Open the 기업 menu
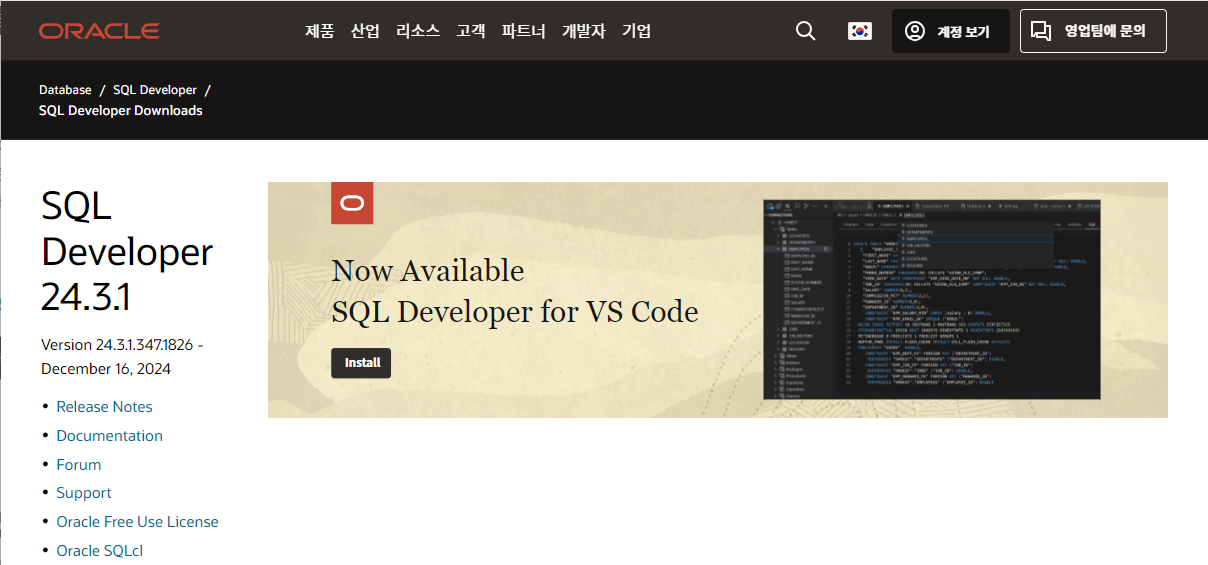The width and height of the screenshot is (1208, 565). (x=636, y=31)
